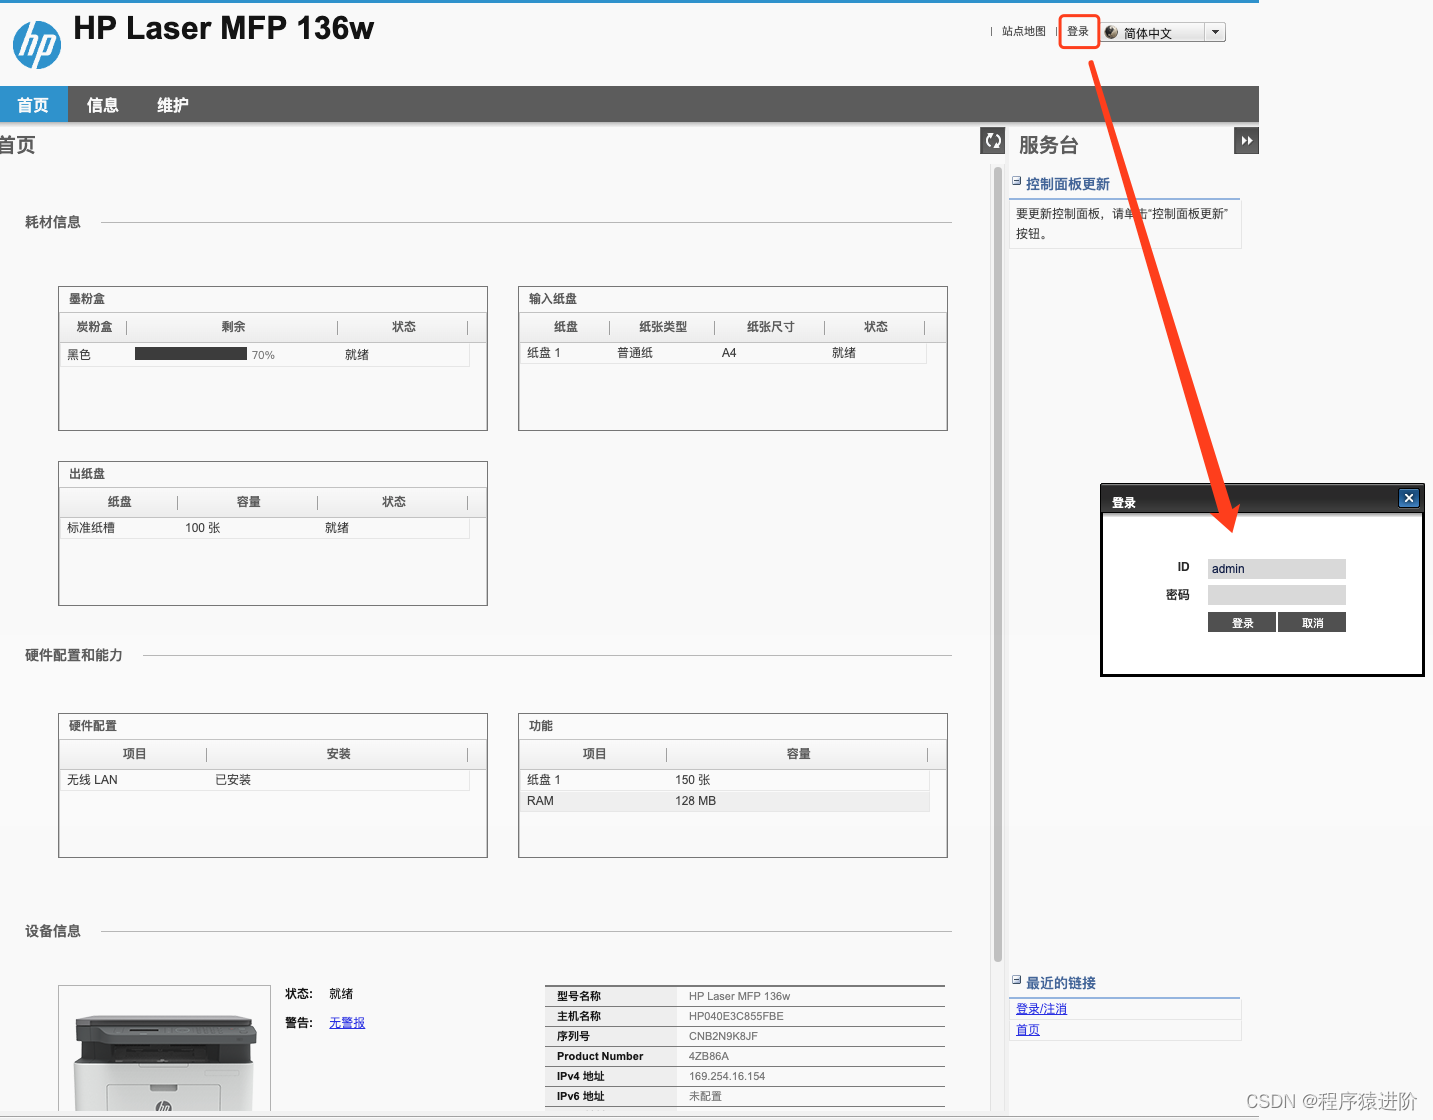Viewport: 1433px width, 1120px height.
Task: Click the IPv4 address 169.254.16.154
Action: (x=727, y=1076)
